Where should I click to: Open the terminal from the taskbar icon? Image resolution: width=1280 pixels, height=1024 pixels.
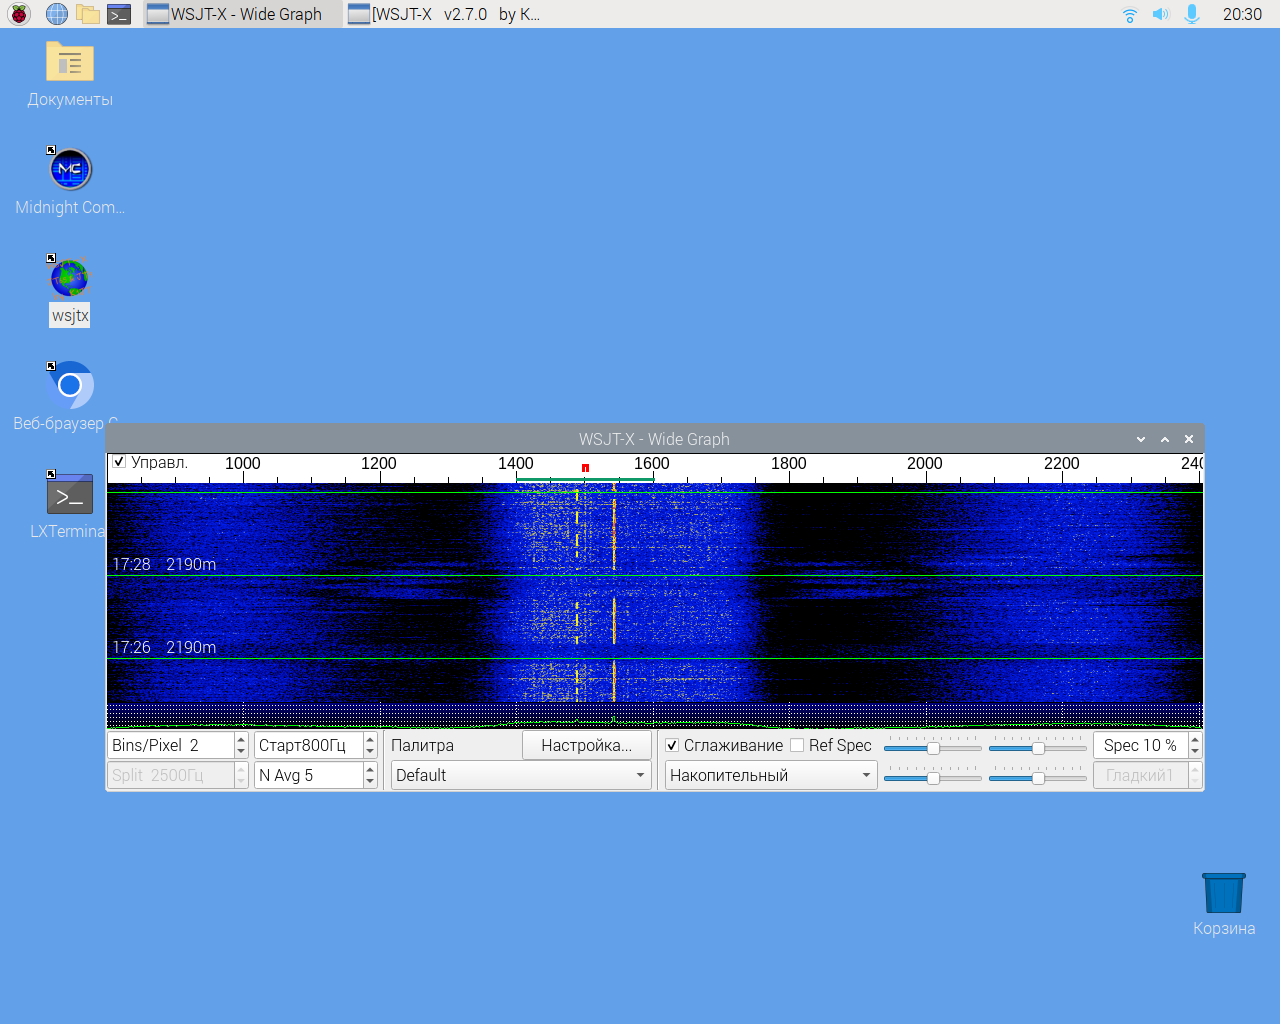119,14
